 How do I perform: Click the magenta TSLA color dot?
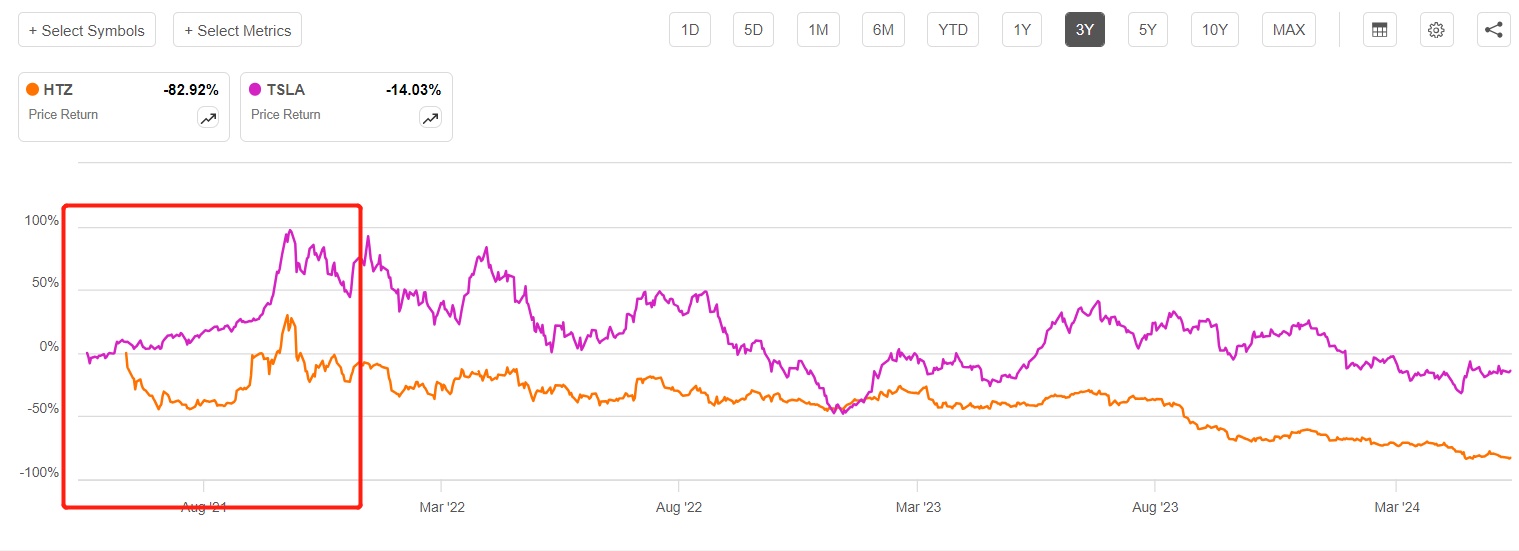click(256, 90)
